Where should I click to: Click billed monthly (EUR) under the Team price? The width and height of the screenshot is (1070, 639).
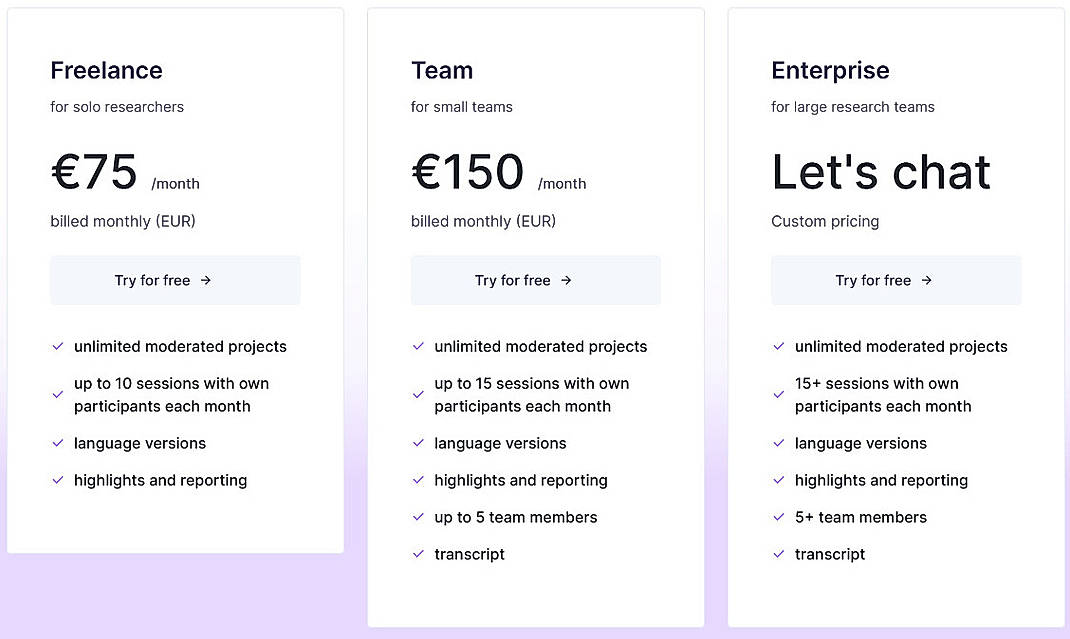[483, 221]
